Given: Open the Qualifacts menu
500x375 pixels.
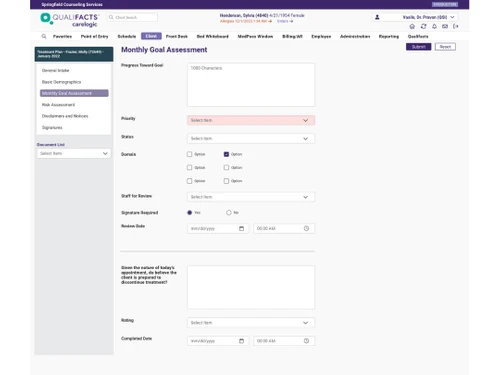Looking at the screenshot, I should click(418, 36).
